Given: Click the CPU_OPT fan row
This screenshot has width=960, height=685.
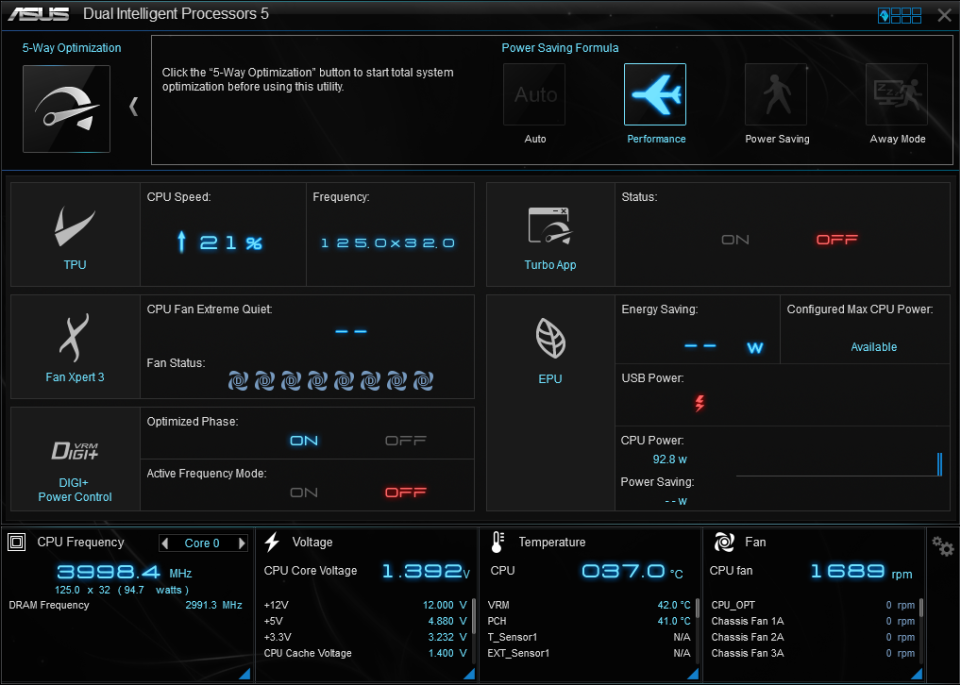Looking at the screenshot, I should (813, 605).
